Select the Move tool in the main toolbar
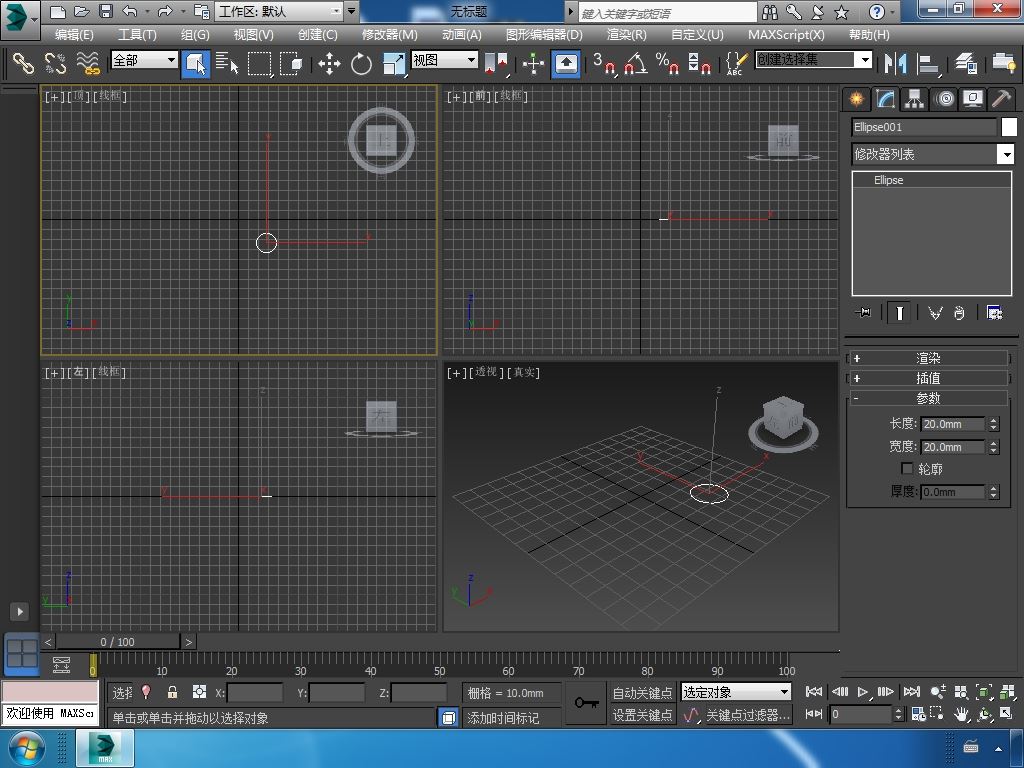The width and height of the screenshot is (1024, 768). tap(329, 64)
